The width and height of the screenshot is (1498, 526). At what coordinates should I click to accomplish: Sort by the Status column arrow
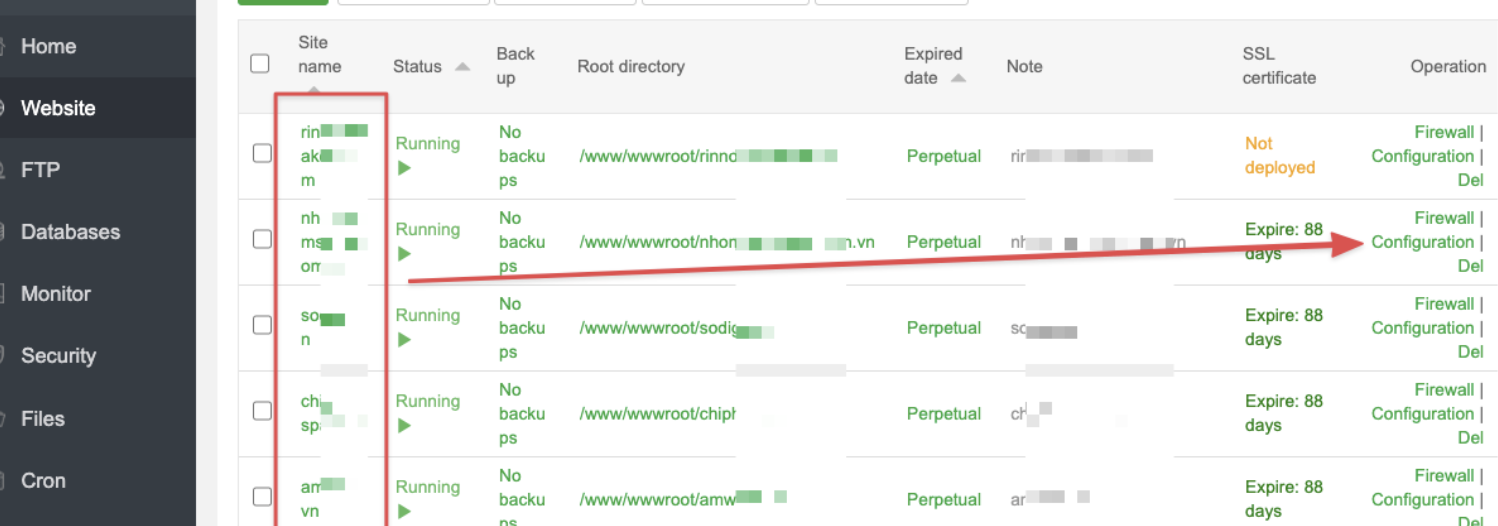[462, 67]
